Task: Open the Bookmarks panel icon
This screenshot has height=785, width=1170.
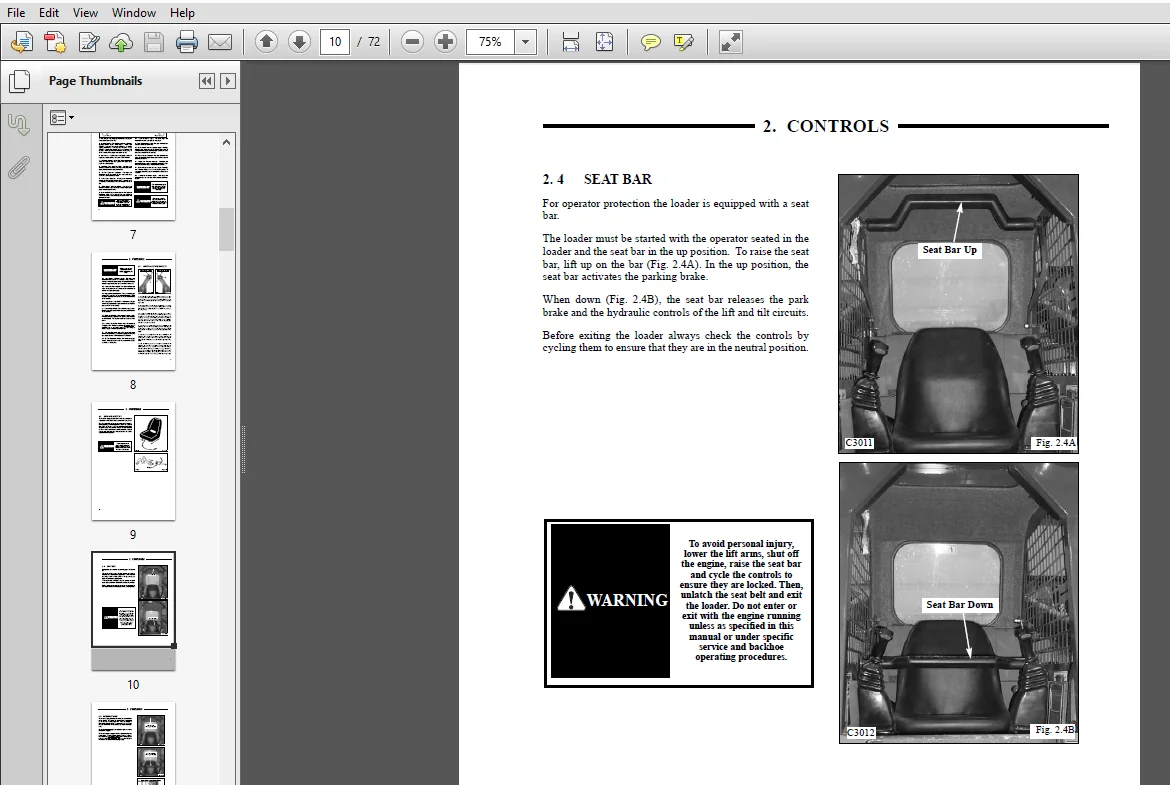Action: coord(19,125)
